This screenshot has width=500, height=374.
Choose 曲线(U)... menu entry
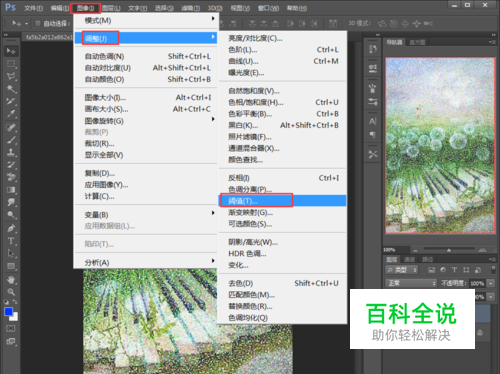tap(282, 61)
